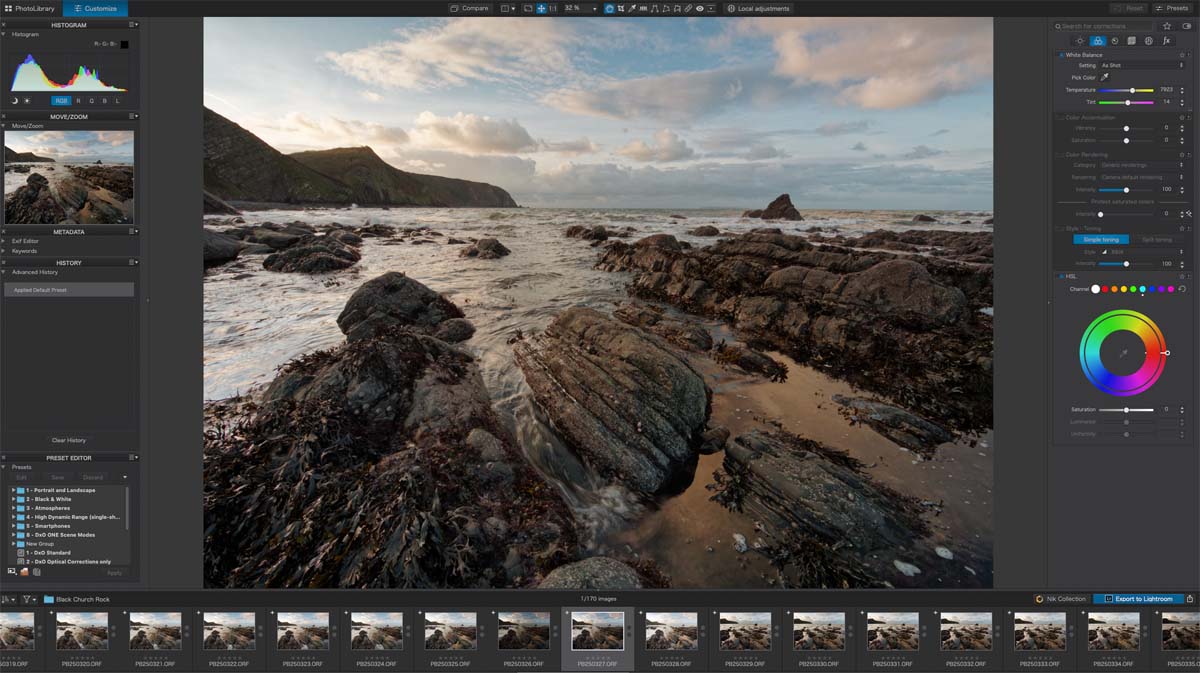
Task: Toggle the HSL correction switch
Action: (1060, 276)
